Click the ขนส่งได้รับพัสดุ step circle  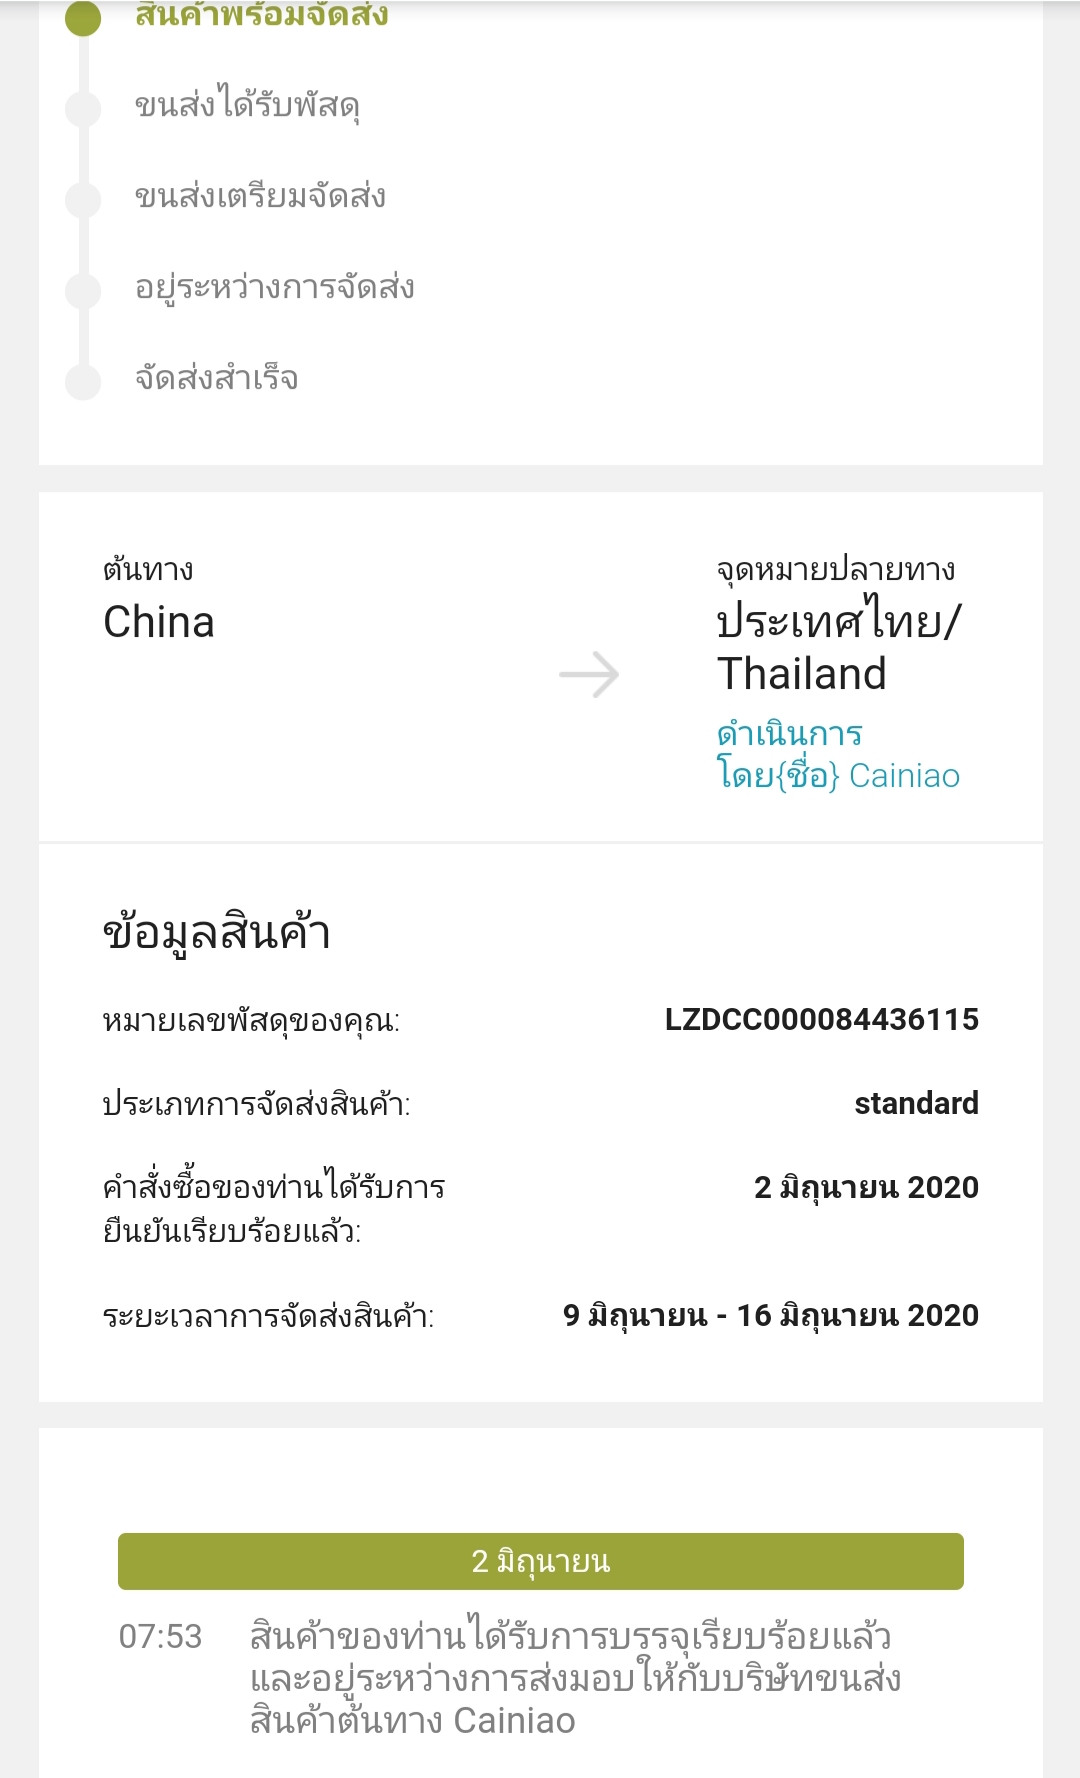pos(83,108)
